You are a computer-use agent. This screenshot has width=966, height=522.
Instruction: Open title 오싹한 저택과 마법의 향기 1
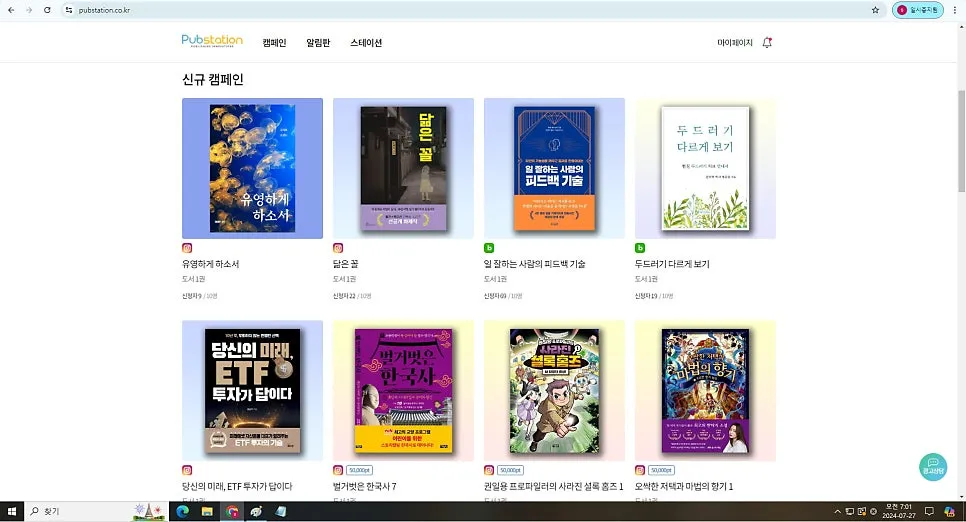pyautogui.click(x=684, y=486)
